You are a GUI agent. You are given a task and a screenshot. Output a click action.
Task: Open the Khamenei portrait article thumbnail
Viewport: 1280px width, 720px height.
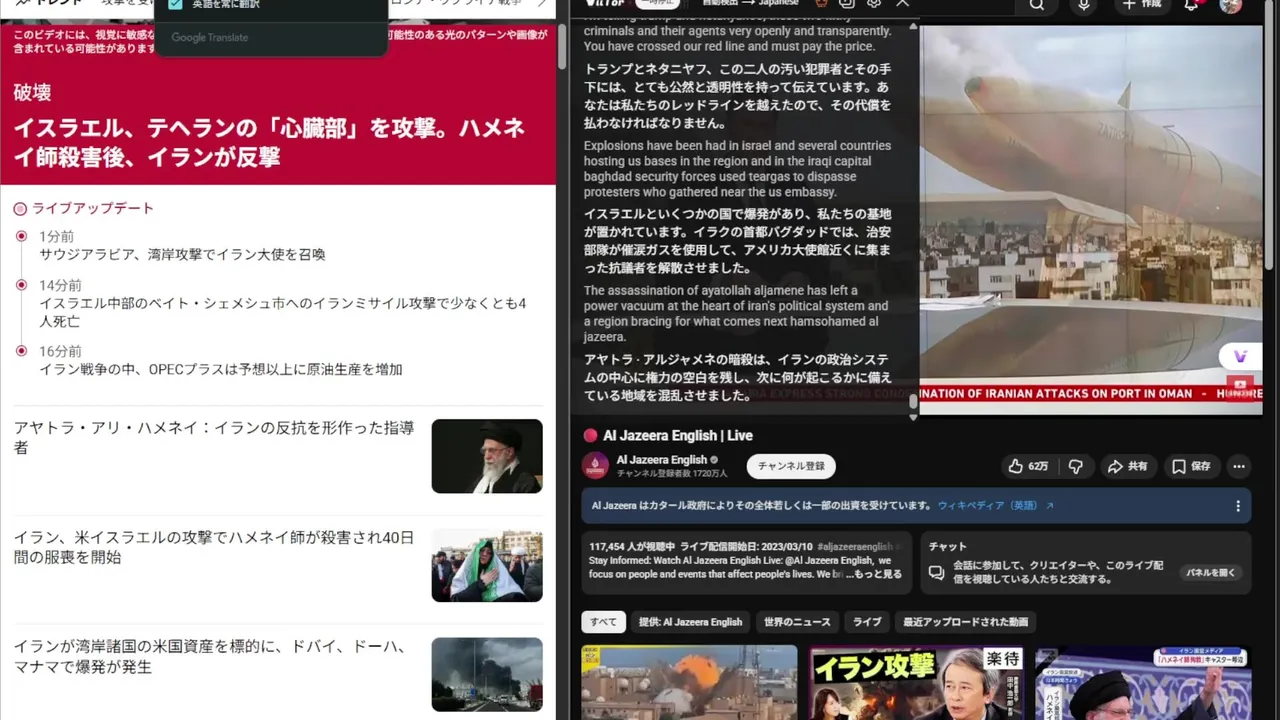(x=487, y=456)
